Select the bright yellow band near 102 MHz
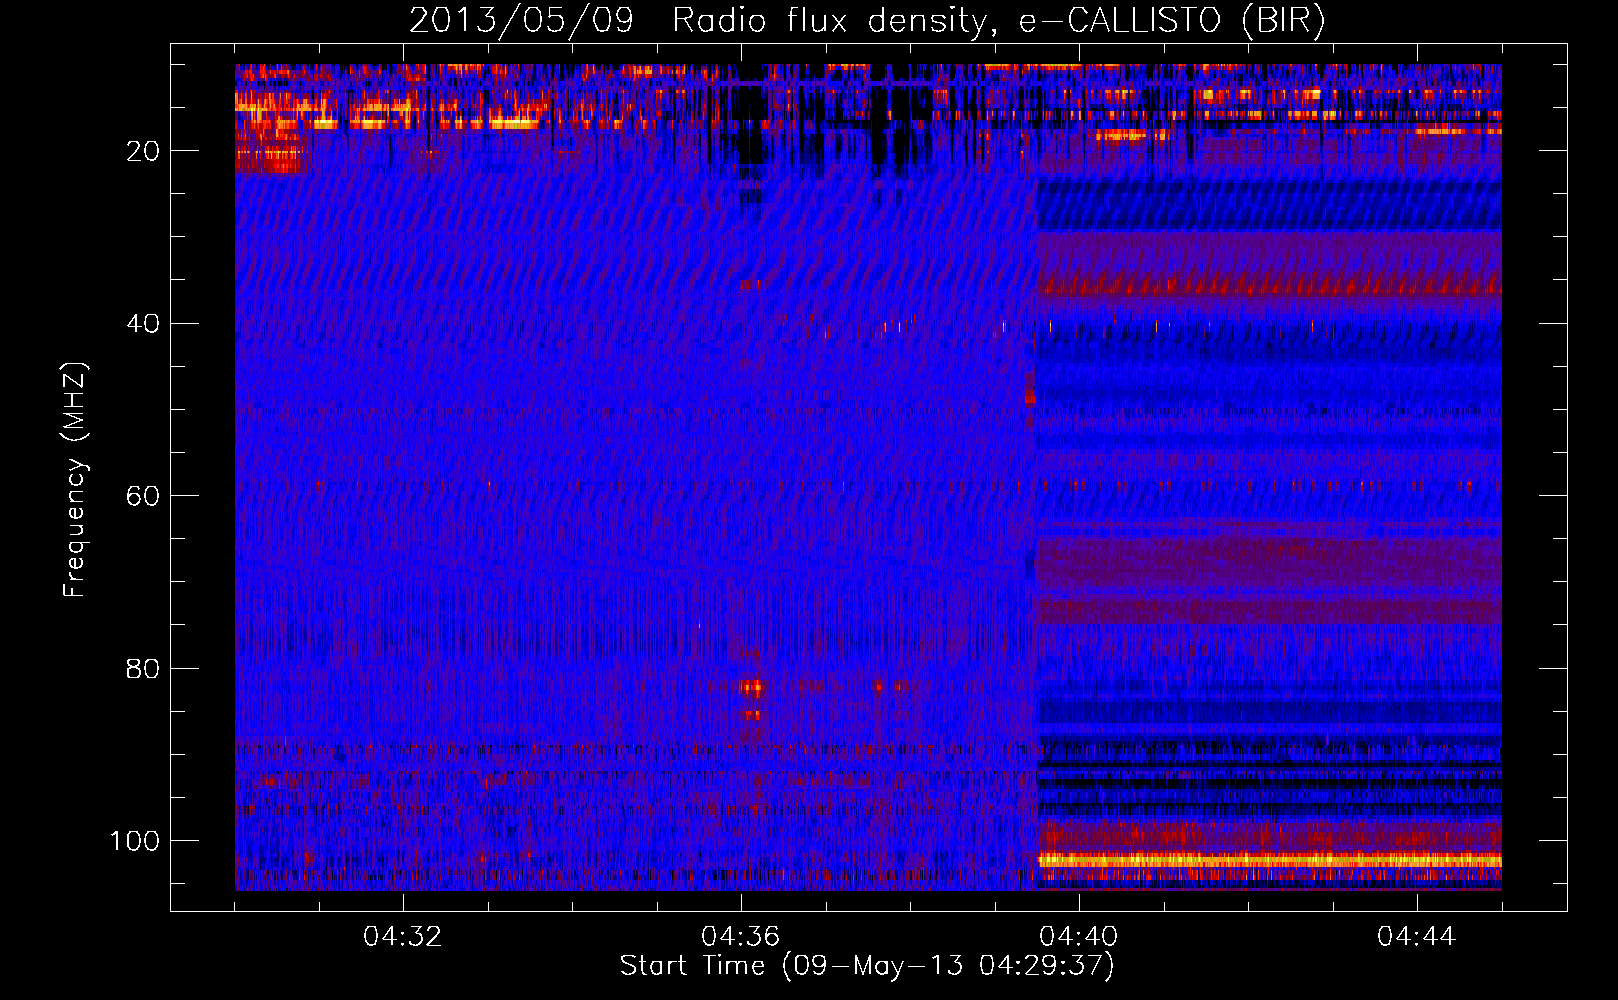Image resolution: width=1618 pixels, height=1000 pixels. click(1269, 860)
